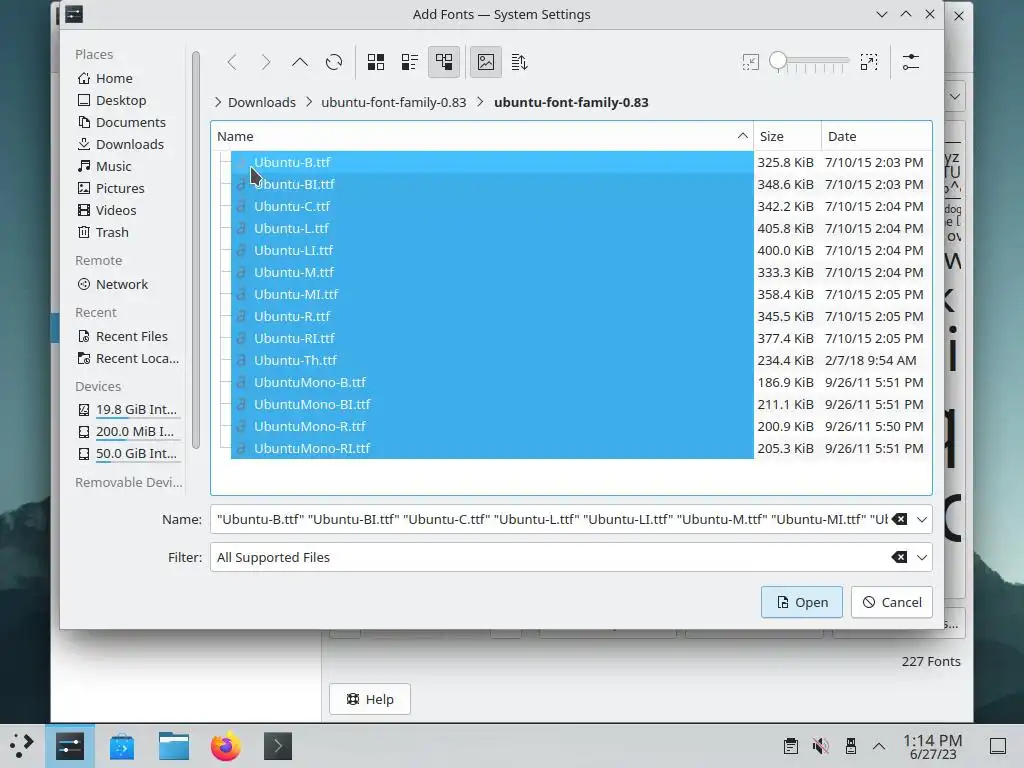Launch Firefox from the taskbar

(225, 746)
